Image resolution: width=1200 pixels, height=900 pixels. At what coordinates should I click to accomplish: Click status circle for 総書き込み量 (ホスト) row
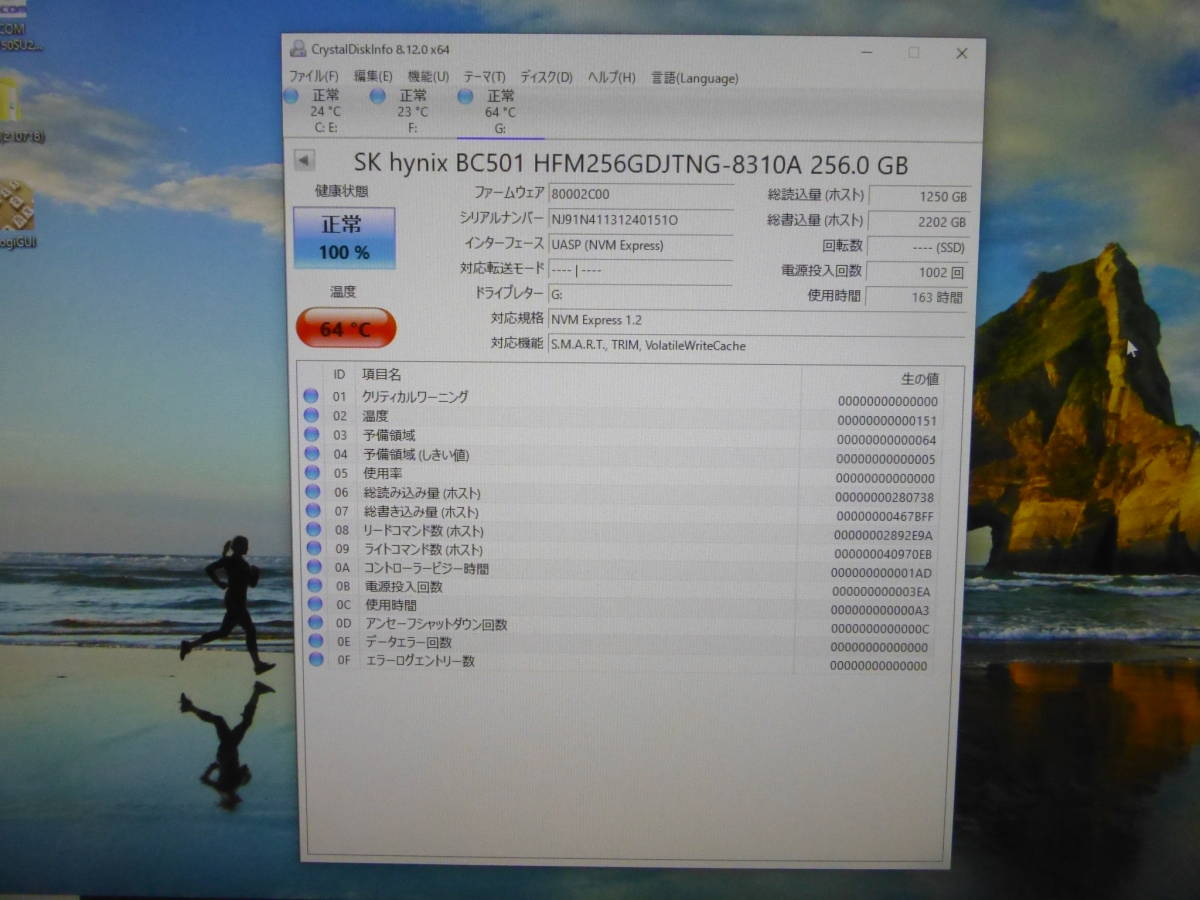(x=313, y=510)
